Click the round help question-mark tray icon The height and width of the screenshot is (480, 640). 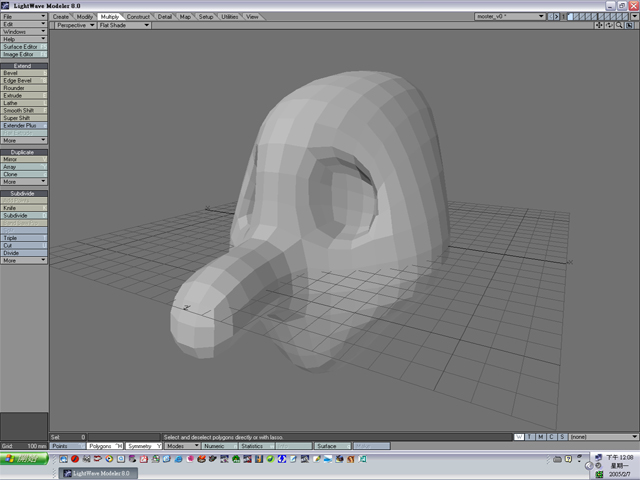(x=568, y=459)
